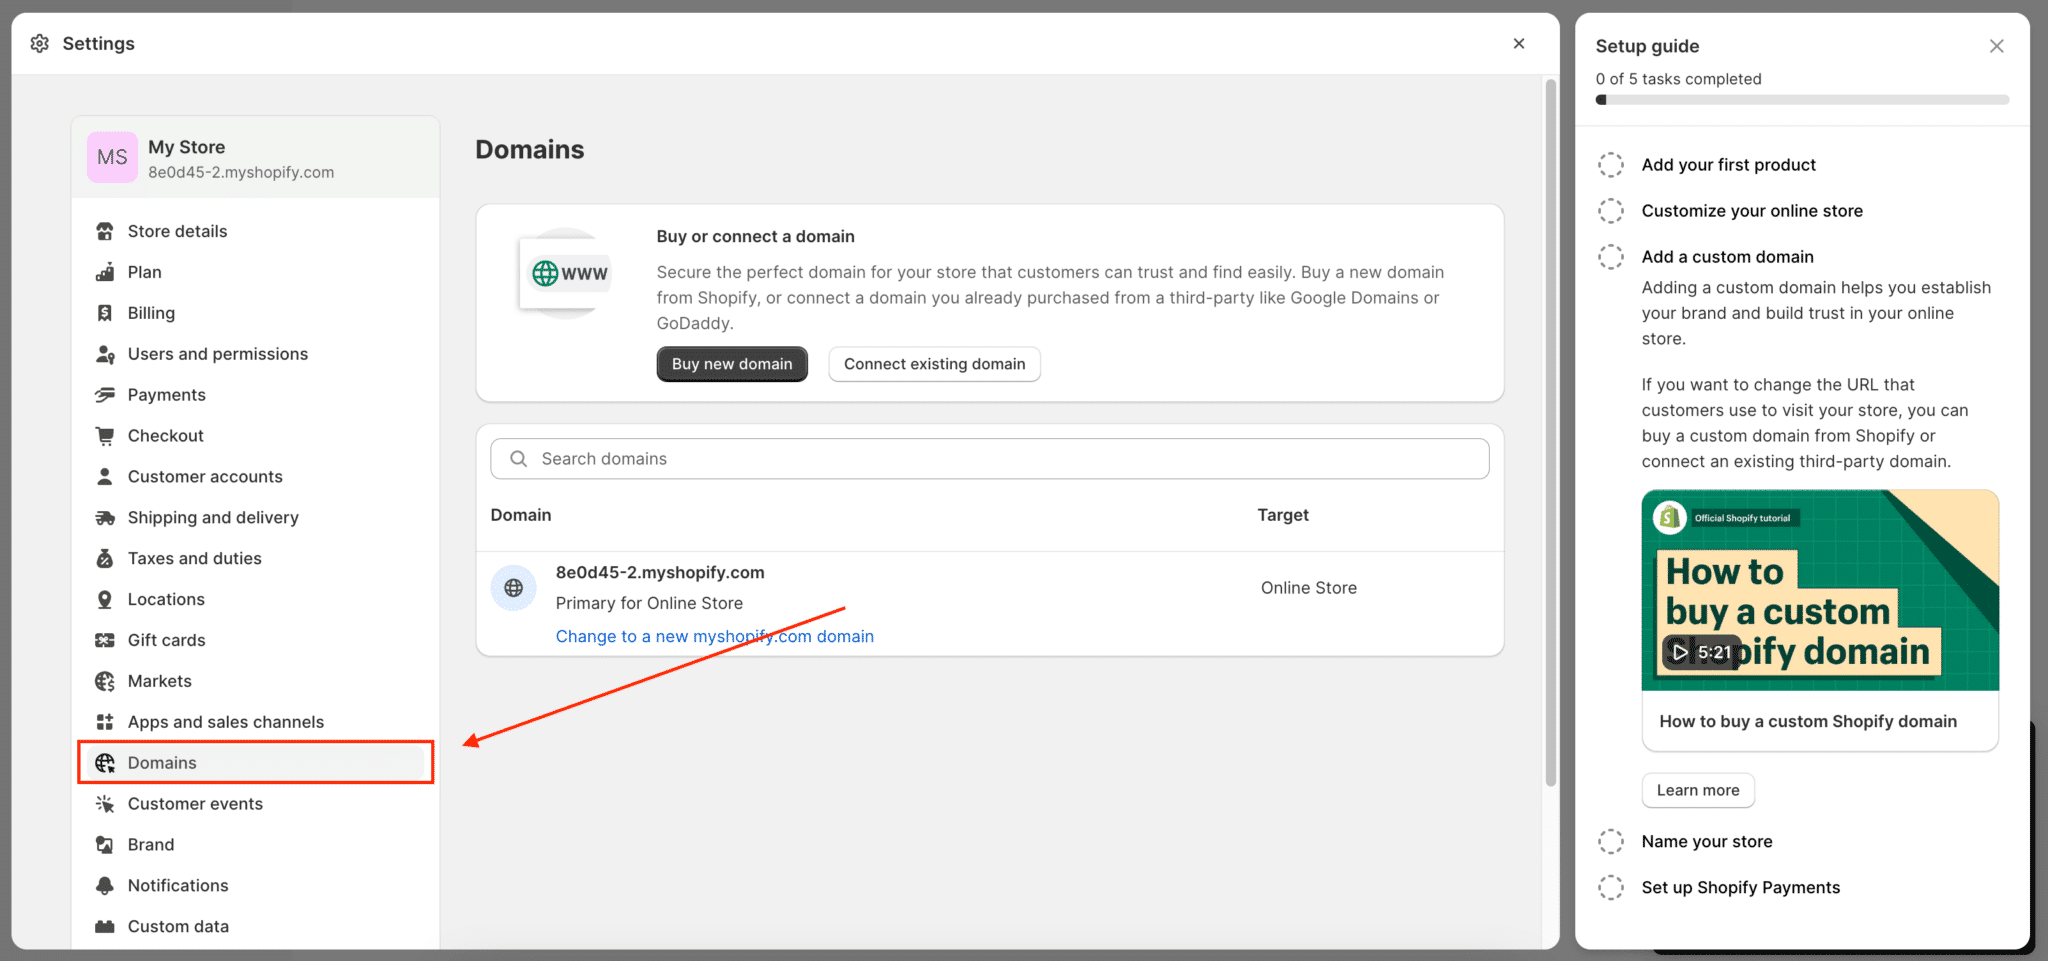Screen dimensions: 2048x961
Task: Click '0 of 5 tasks completed' text
Action: [x=1678, y=79]
